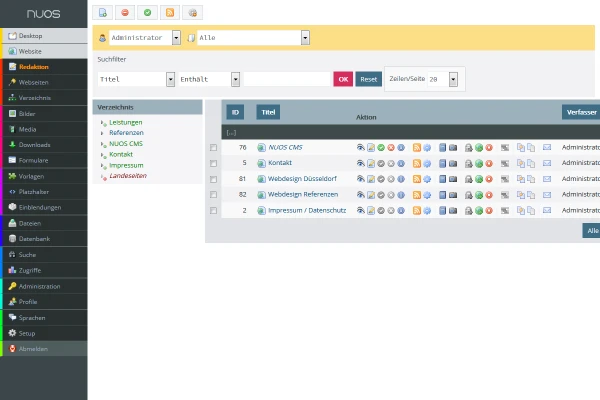Screen dimensions: 600x400
Task: Select Bilder in the sidebar
Action: [x=45, y=114]
